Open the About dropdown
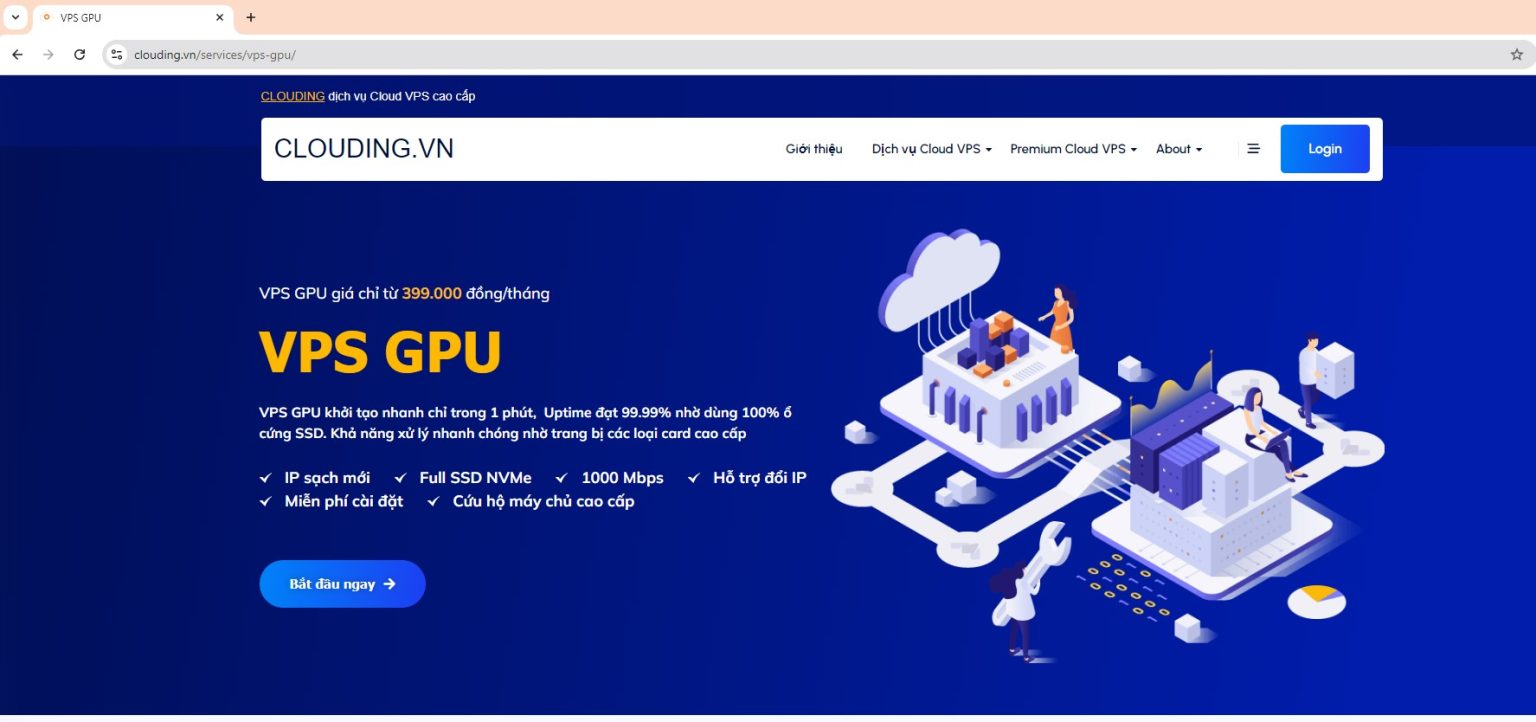The image size is (1536, 722). pyautogui.click(x=1178, y=148)
